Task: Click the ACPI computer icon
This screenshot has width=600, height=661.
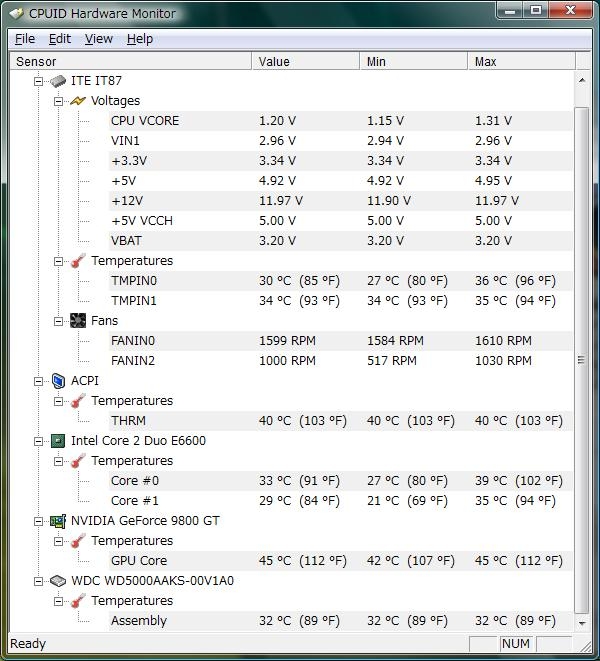Action: click(x=58, y=381)
